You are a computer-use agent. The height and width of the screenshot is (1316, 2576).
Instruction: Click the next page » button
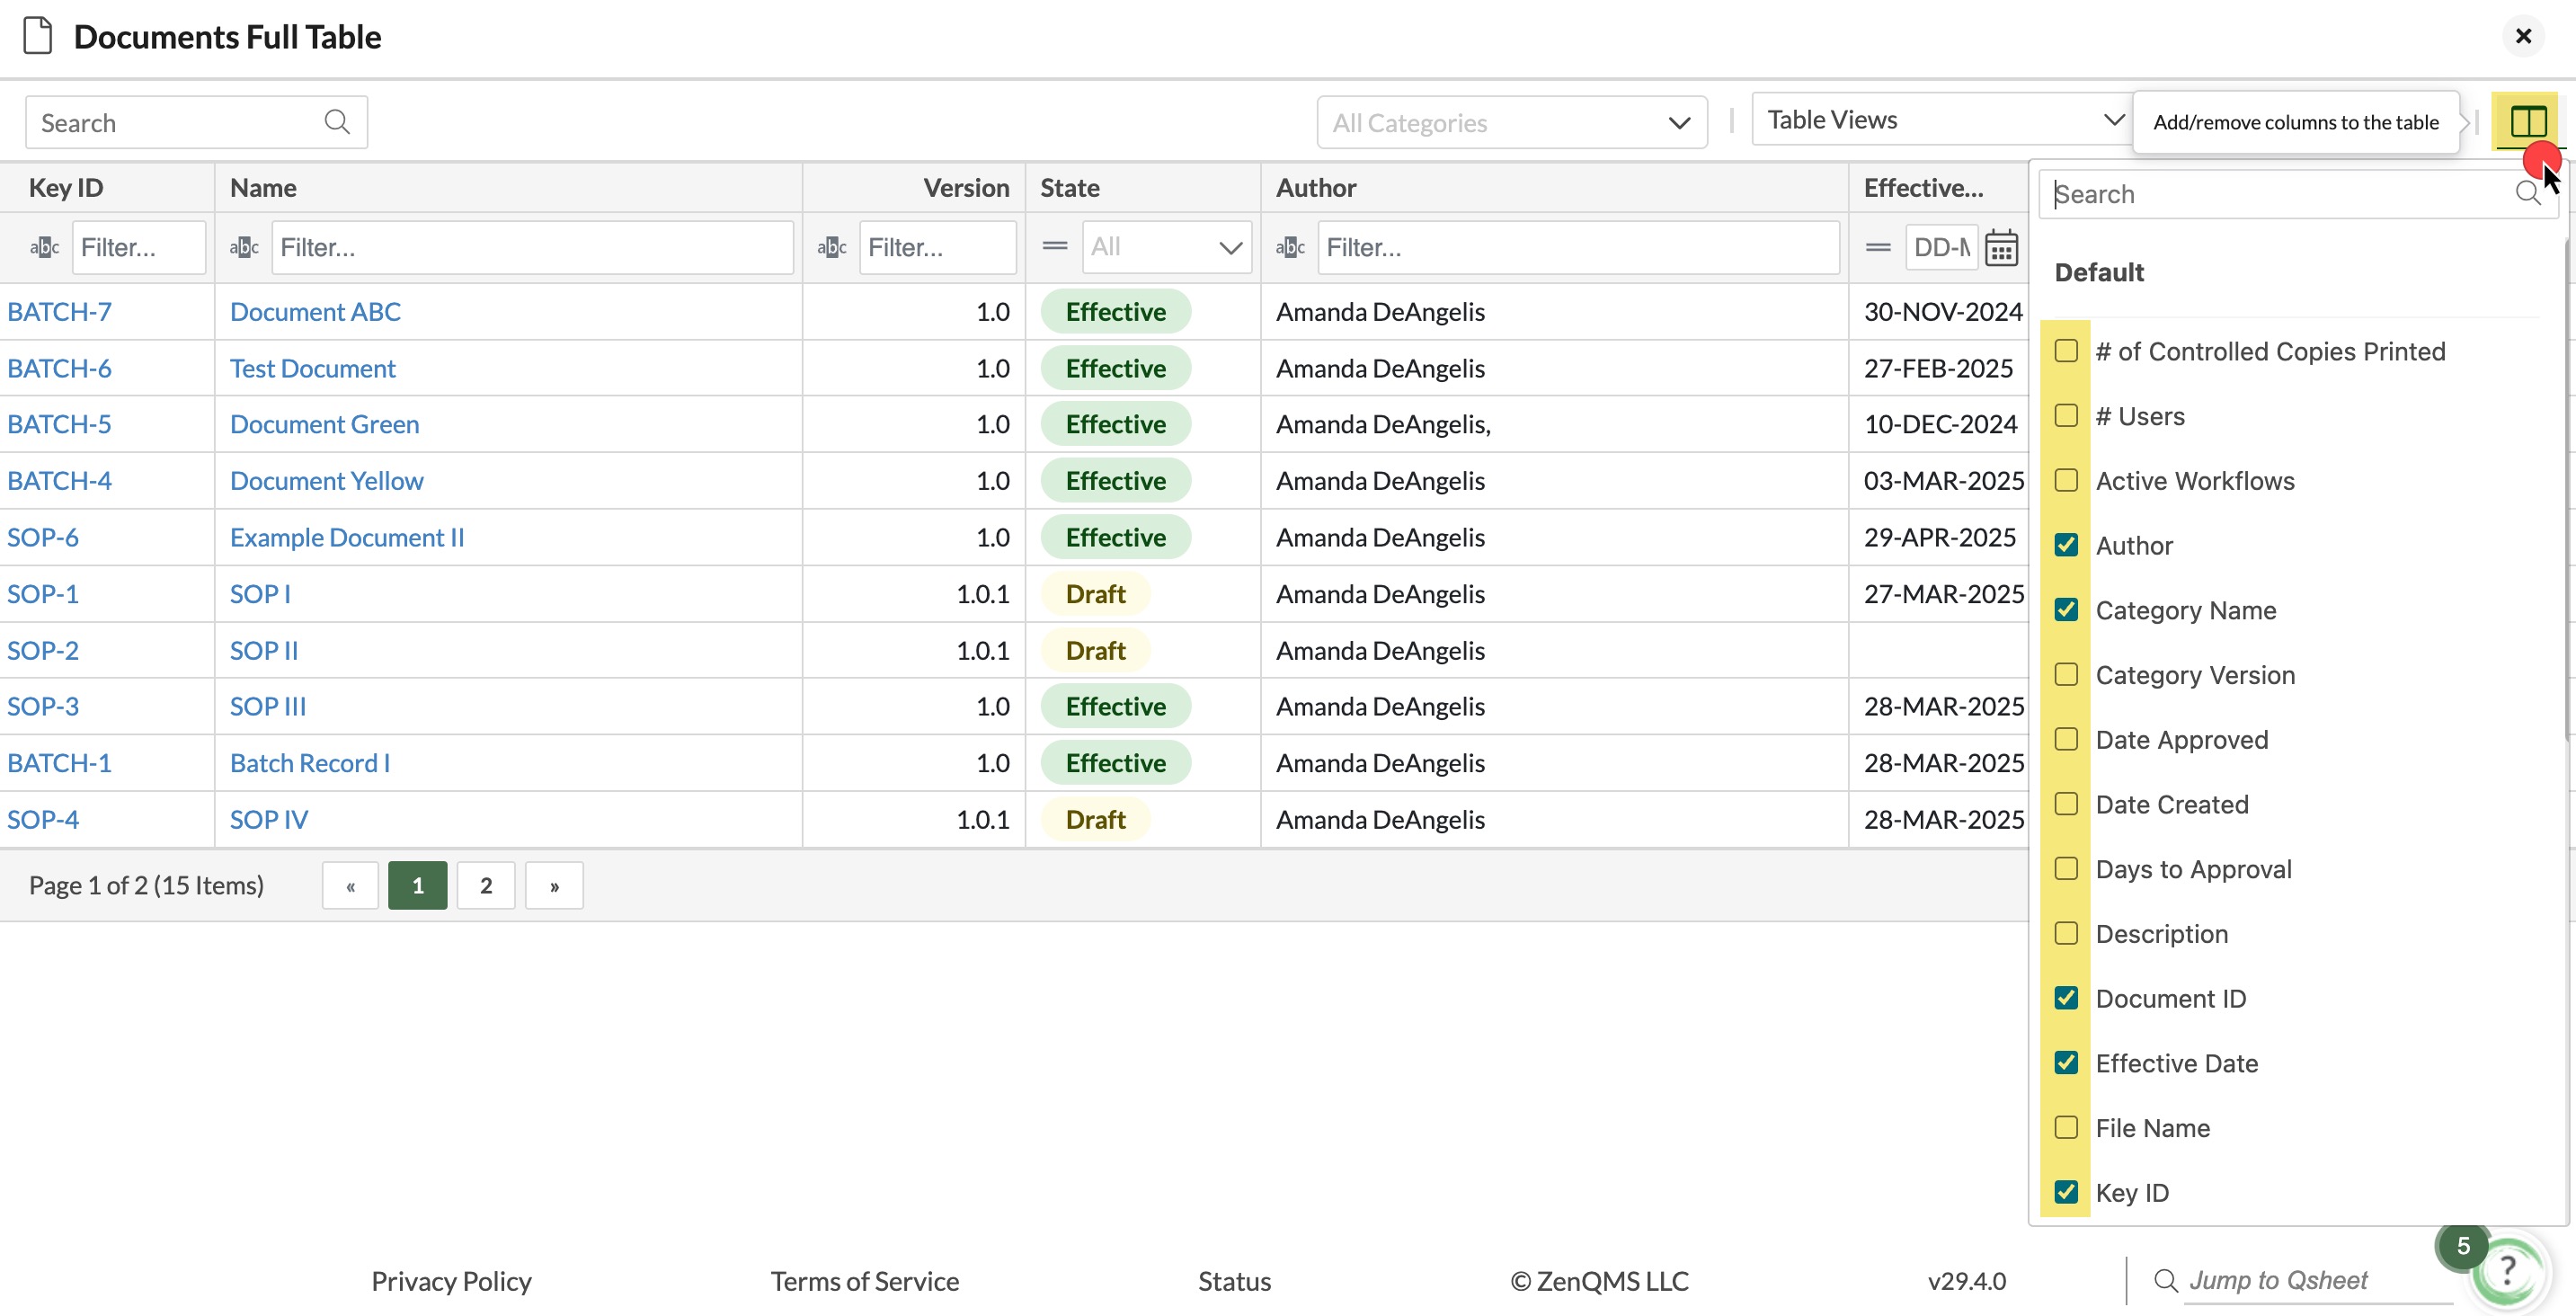[x=554, y=885]
